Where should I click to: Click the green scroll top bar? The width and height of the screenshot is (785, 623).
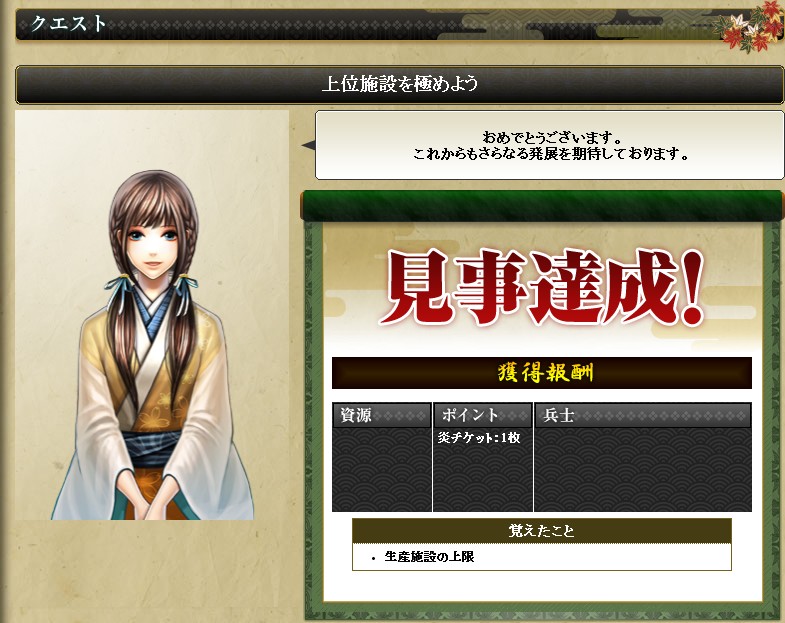tap(542, 206)
